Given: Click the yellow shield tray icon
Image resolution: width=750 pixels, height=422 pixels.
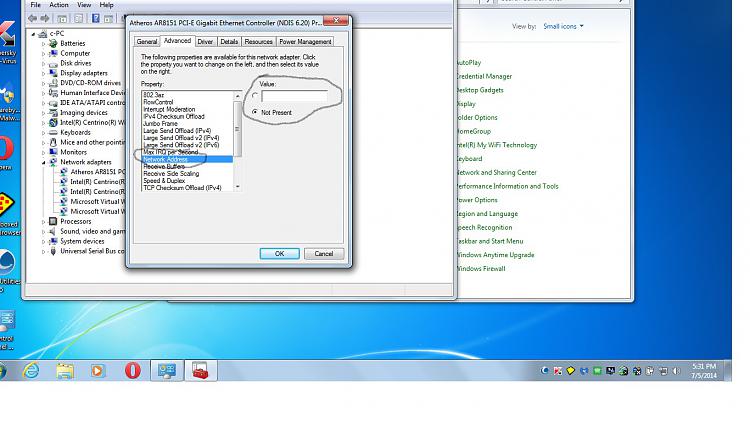Looking at the screenshot, I should (x=571, y=371).
